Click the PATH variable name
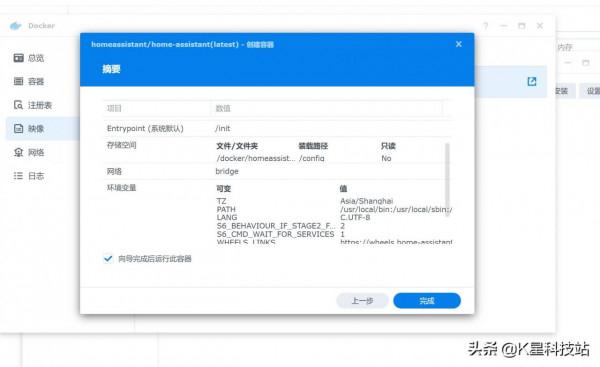The width and height of the screenshot is (600, 367). click(226, 209)
